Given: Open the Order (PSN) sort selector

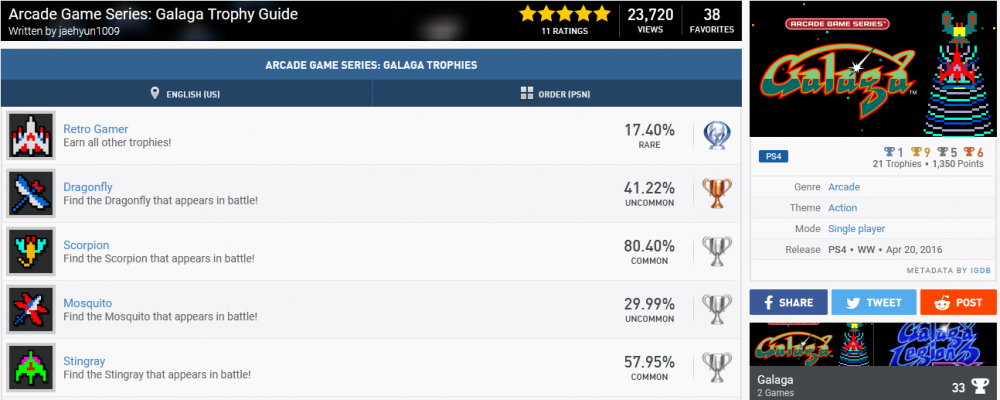Looking at the screenshot, I should pos(558,94).
